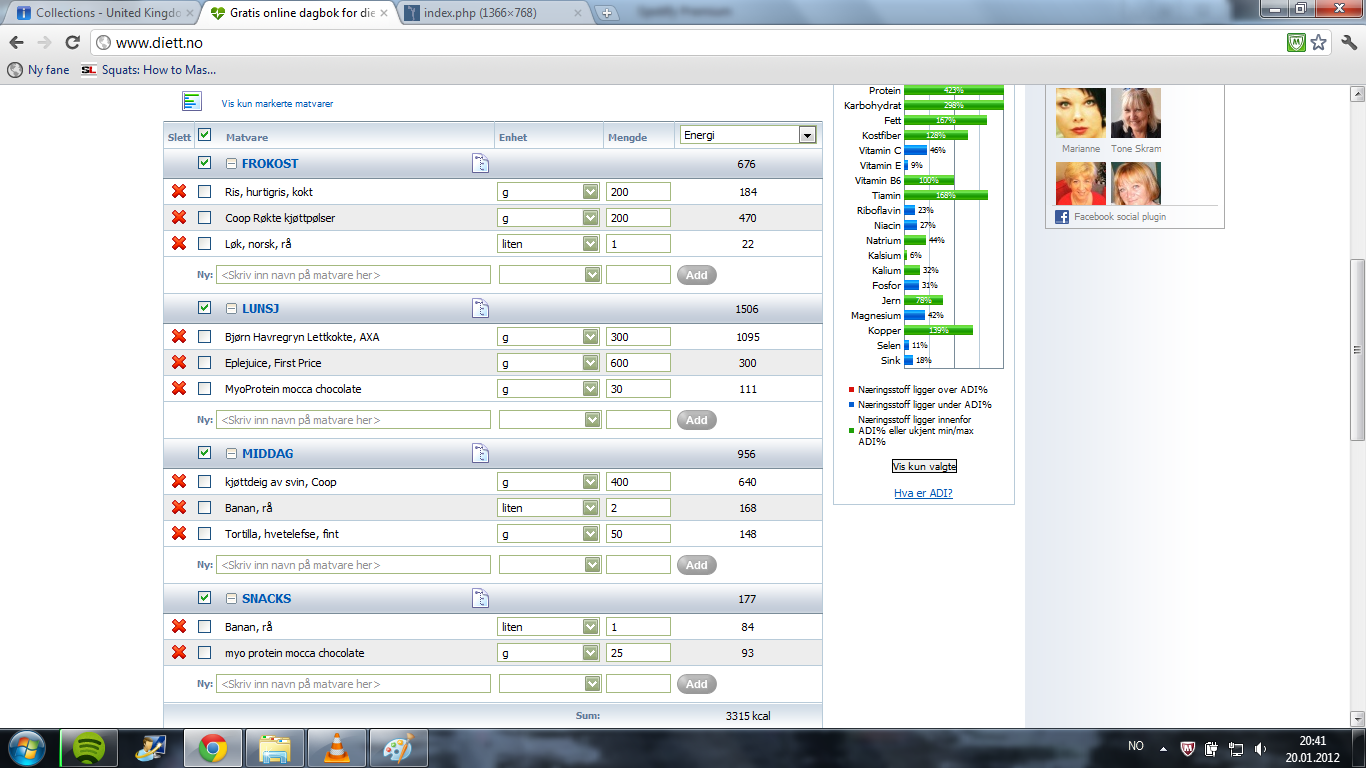The image size is (1366, 768).
Task: Click Add button in the FROKOST section
Action: (696, 275)
